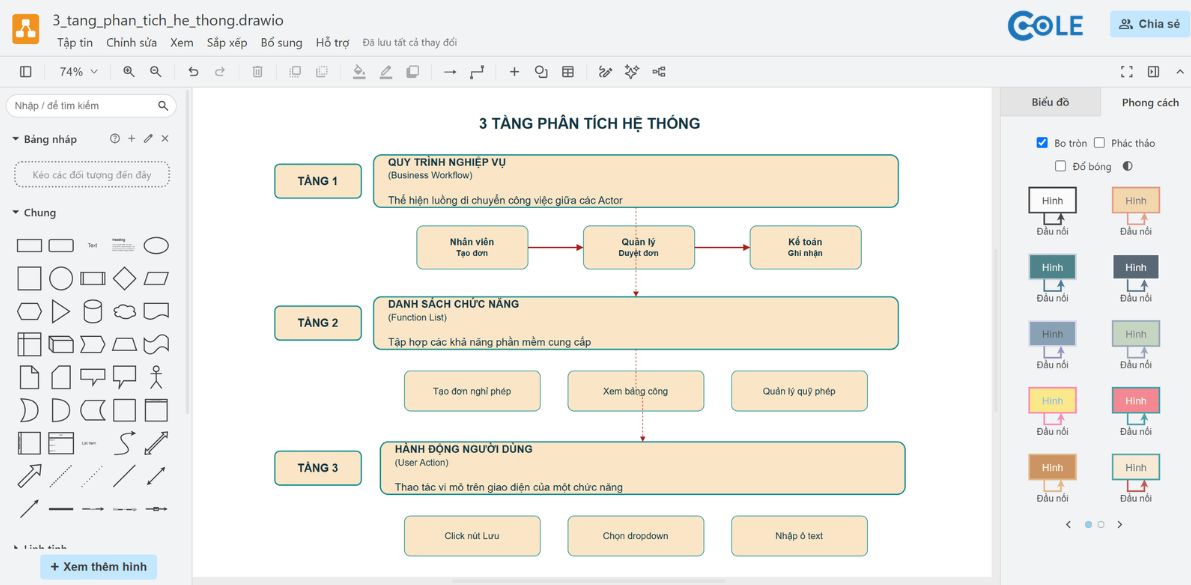Open the waypoints connector style tool

pos(477,71)
